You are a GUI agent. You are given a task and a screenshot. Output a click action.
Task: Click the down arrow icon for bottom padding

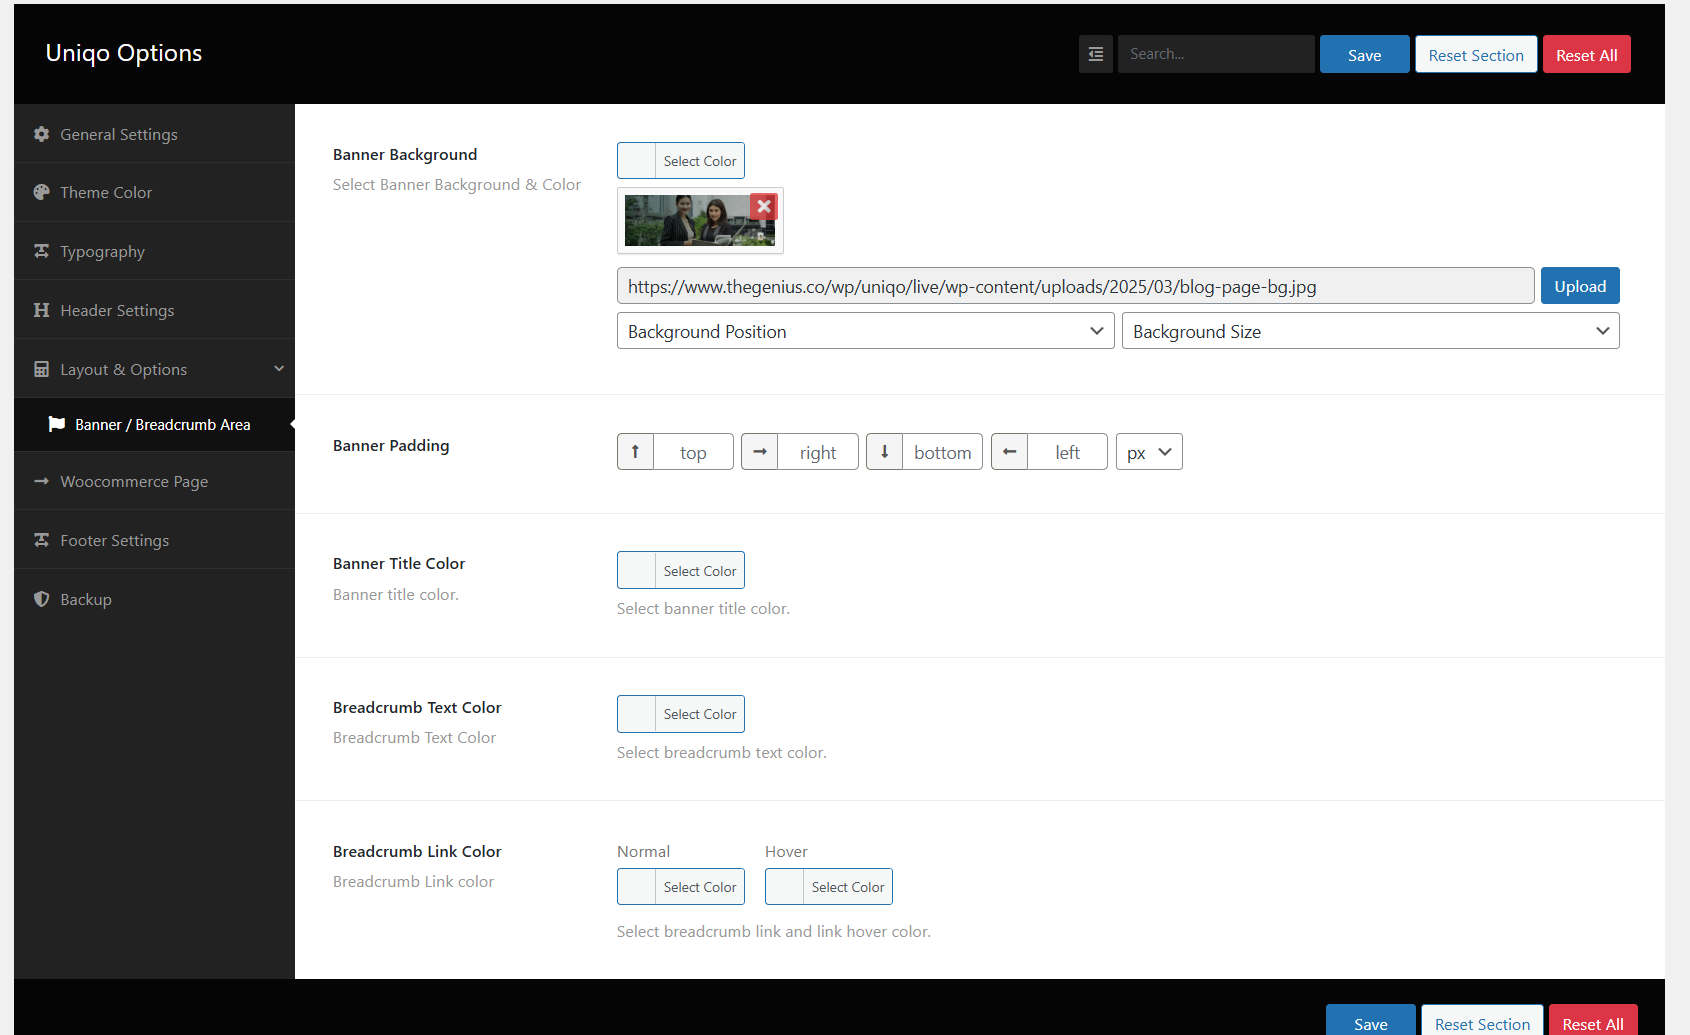(x=884, y=452)
